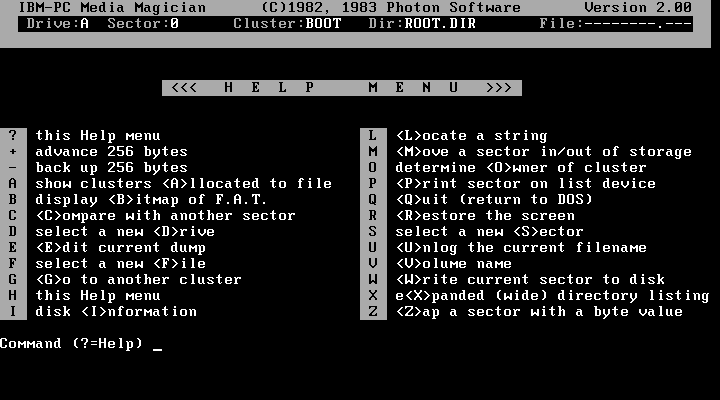Click '<V>olume name' entry
The width and height of the screenshot is (720, 400).
454,264
